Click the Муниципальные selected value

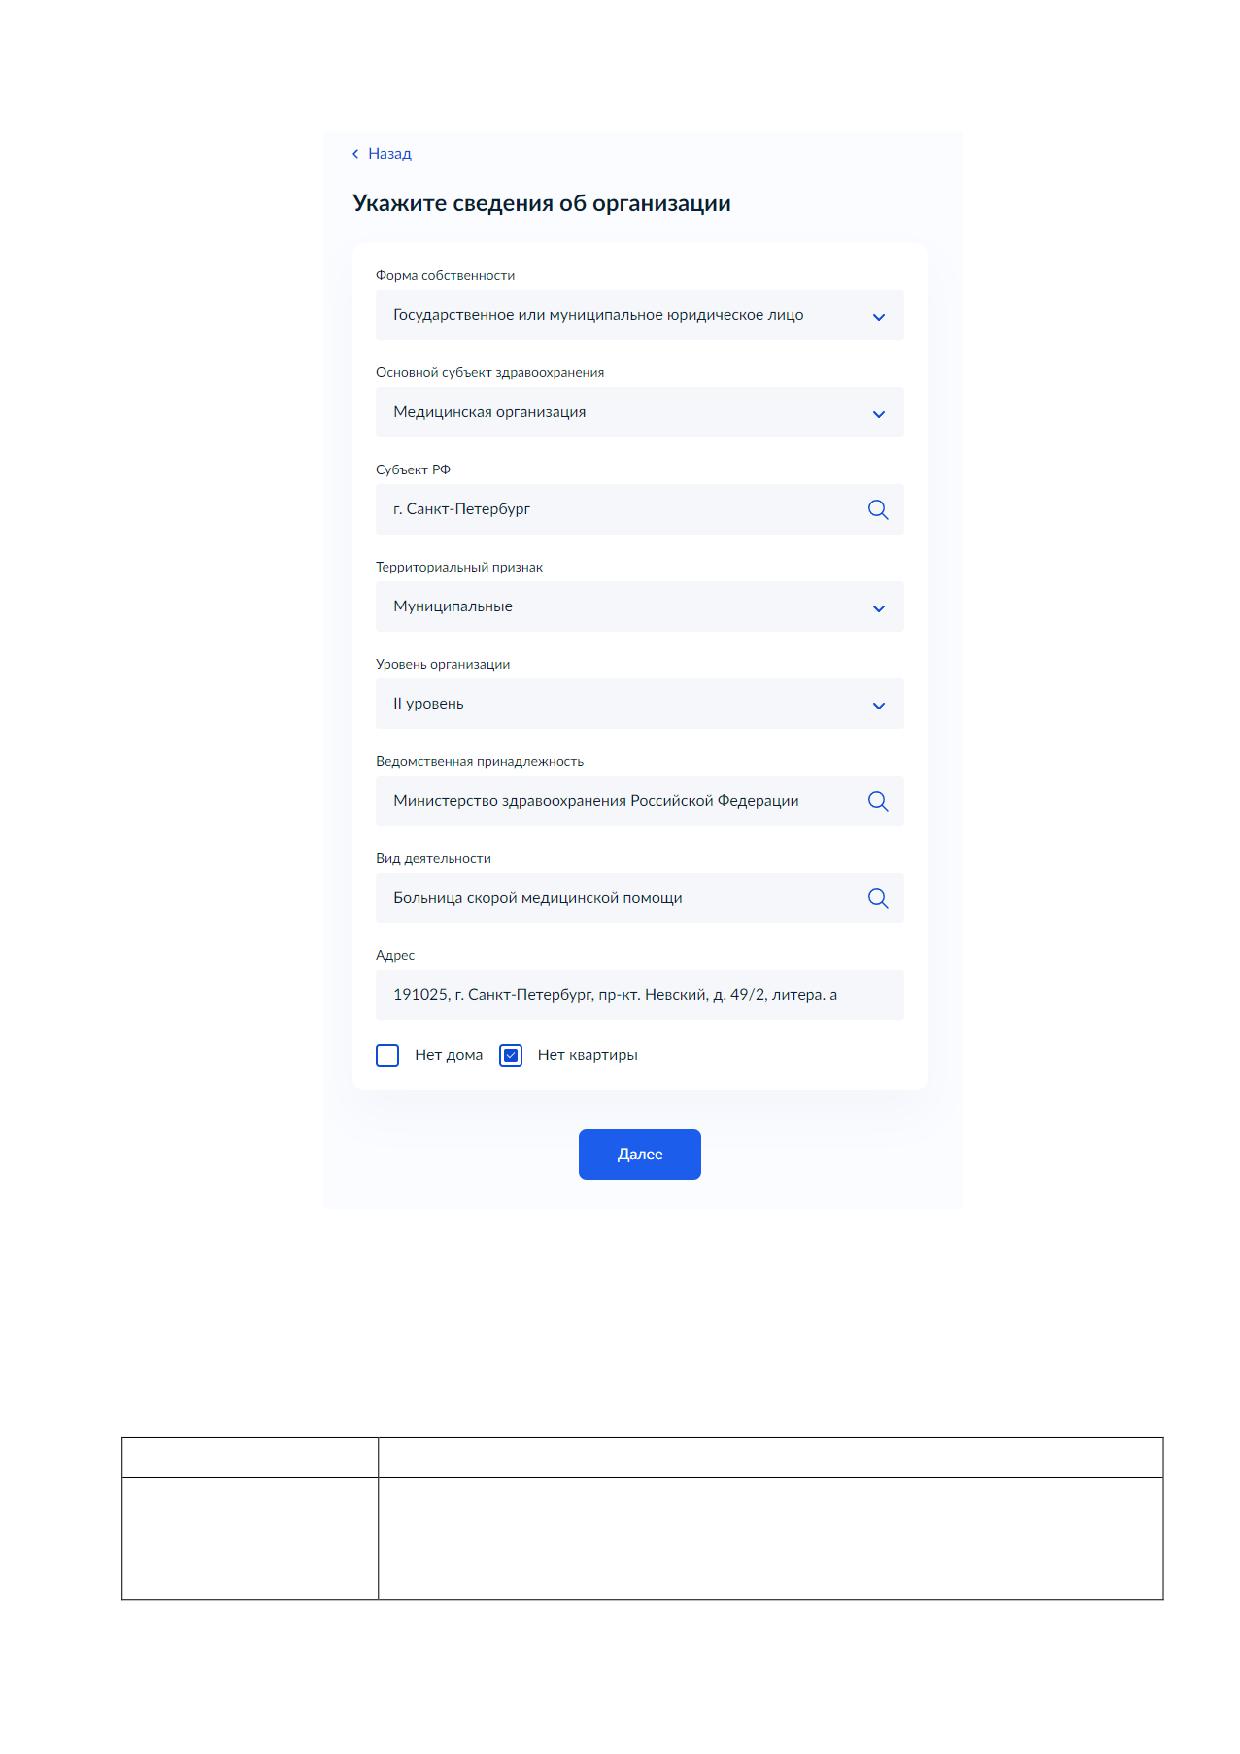pyautogui.click(x=453, y=606)
